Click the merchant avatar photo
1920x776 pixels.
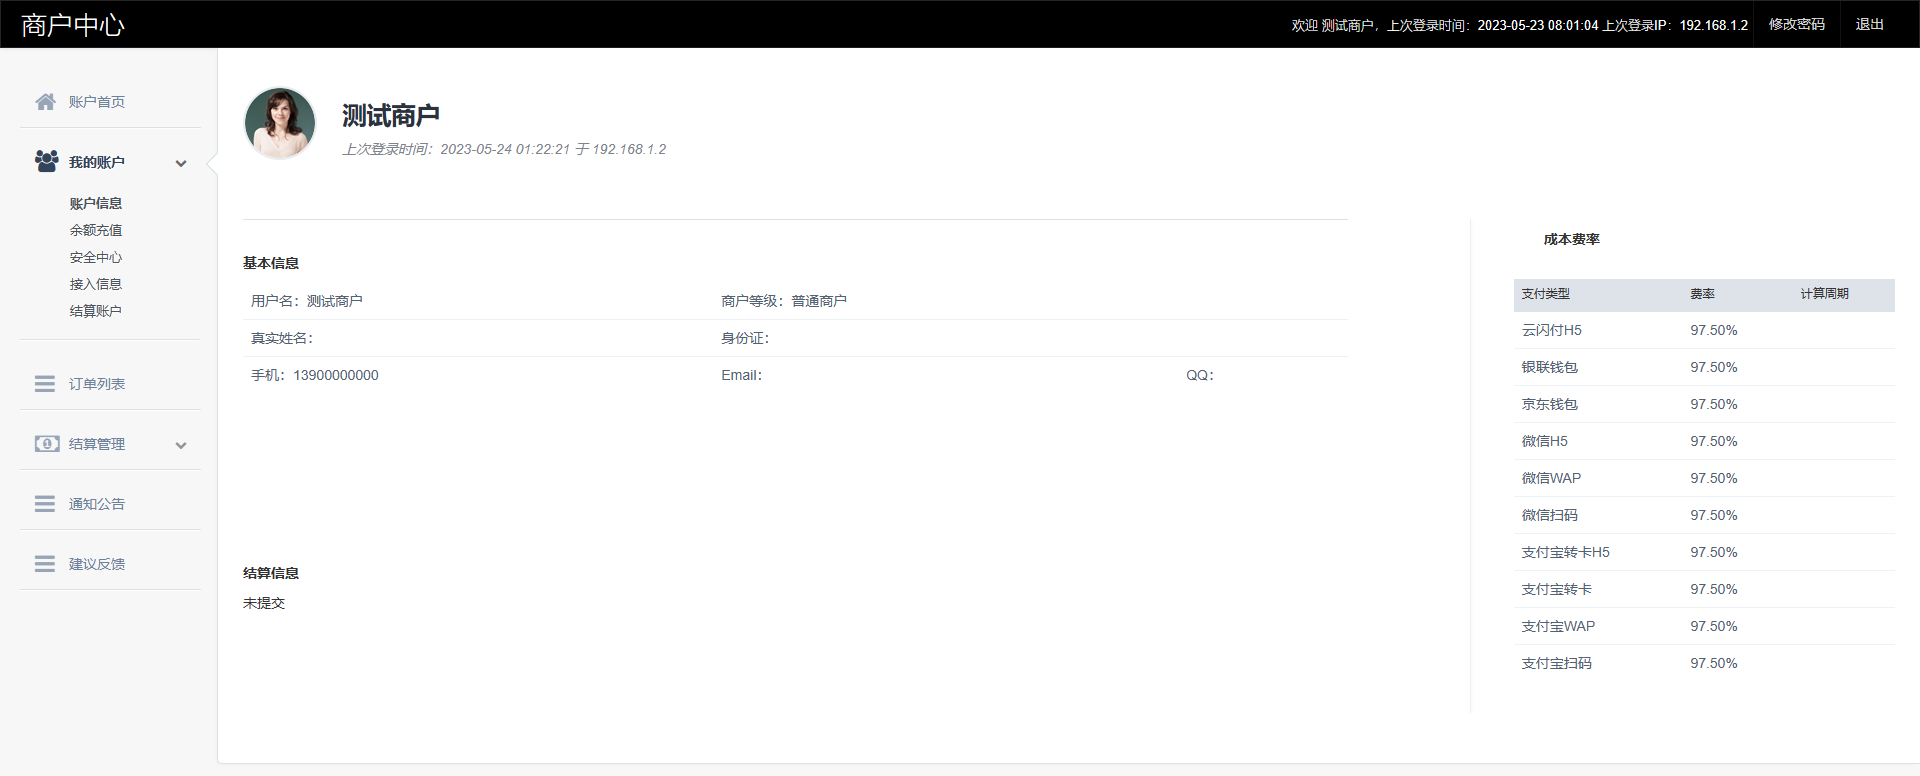point(280,123)
